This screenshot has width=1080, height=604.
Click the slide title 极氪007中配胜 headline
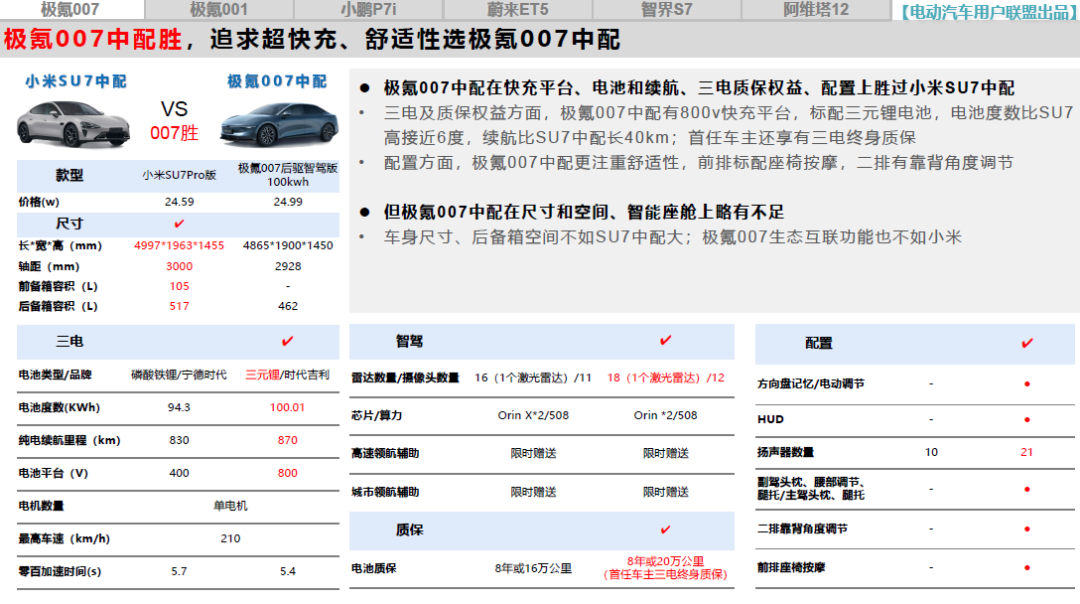click(x=94, y=39)
